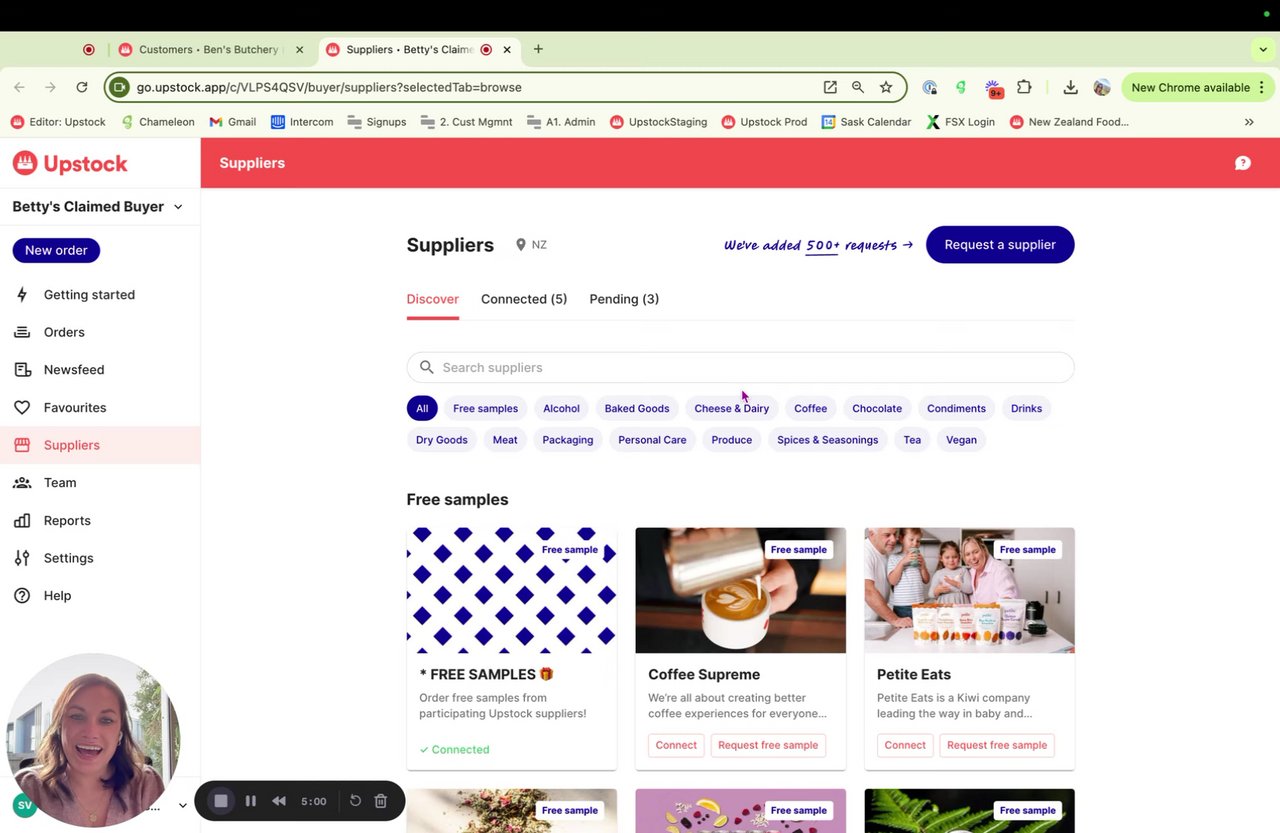Click Request a supplier button
Screen dimensions: 1280x833
coord(1000,245)
